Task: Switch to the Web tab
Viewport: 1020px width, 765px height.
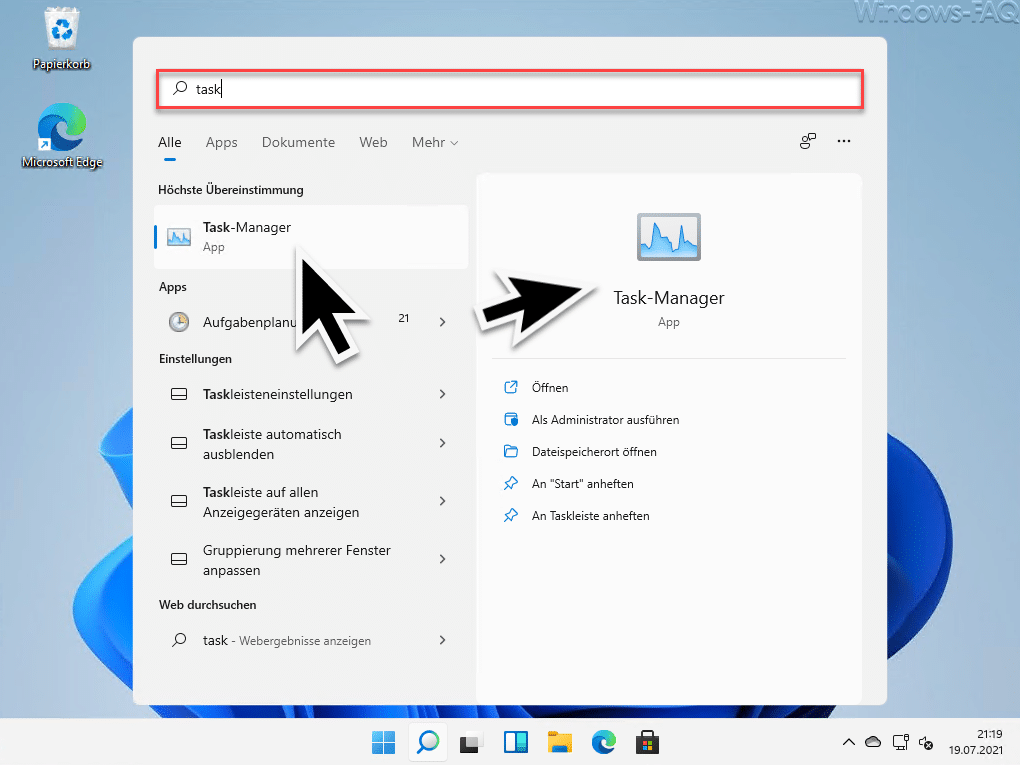Action: (x=373, y=142)
